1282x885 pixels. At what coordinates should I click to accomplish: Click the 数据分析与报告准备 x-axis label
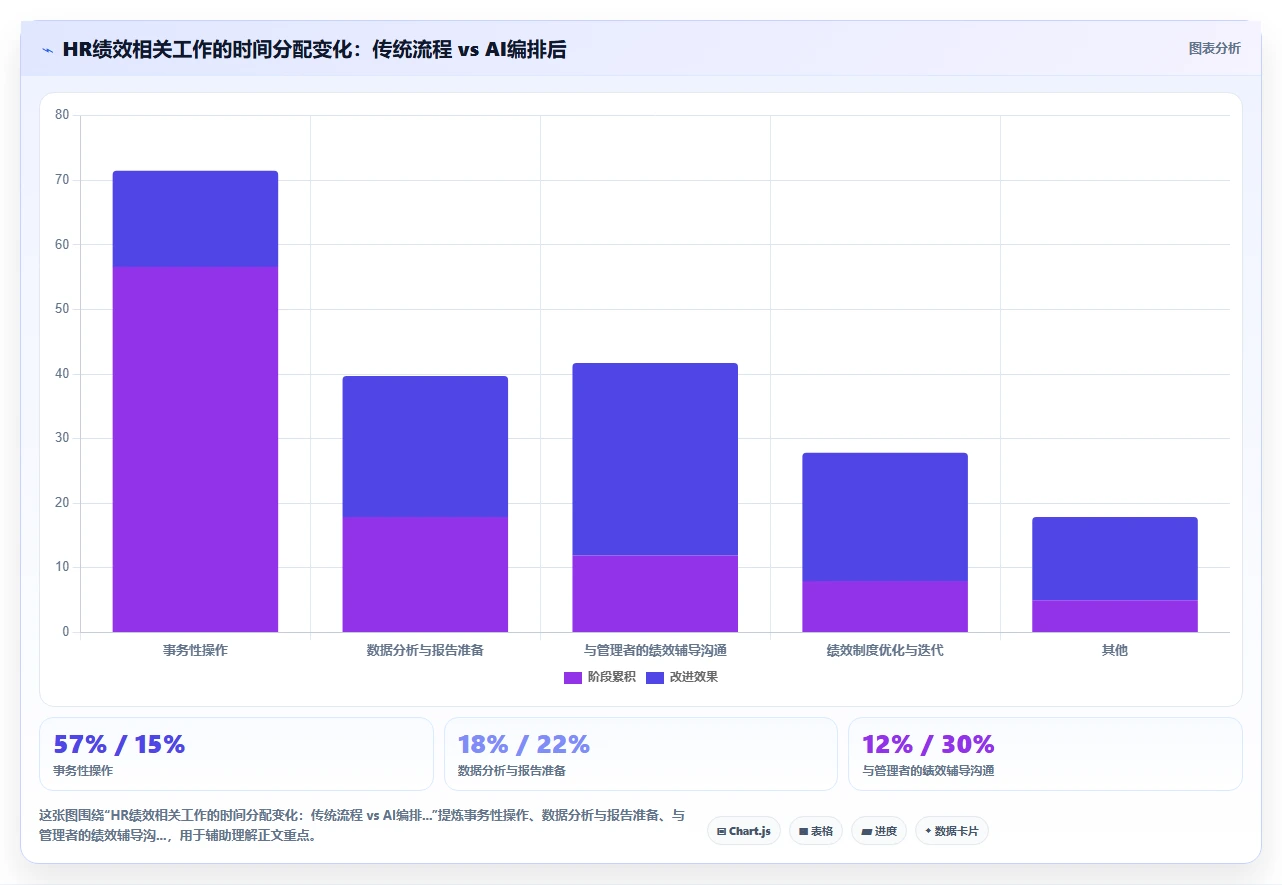425,650
